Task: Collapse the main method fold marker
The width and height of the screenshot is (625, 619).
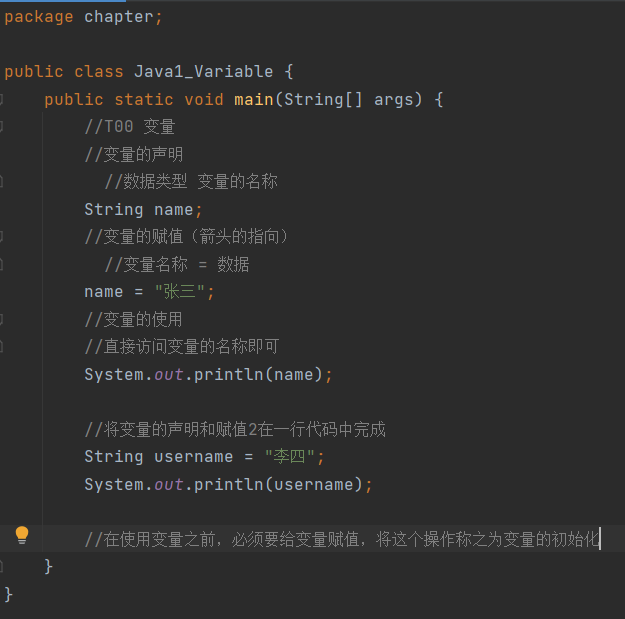Action: pyautogui.click(x=2, y=99)
